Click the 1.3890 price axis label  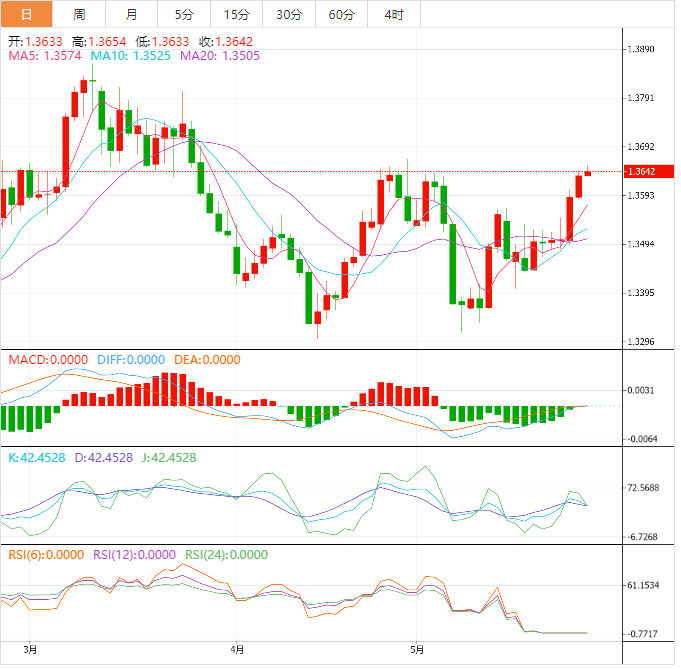tap(639, 49)
